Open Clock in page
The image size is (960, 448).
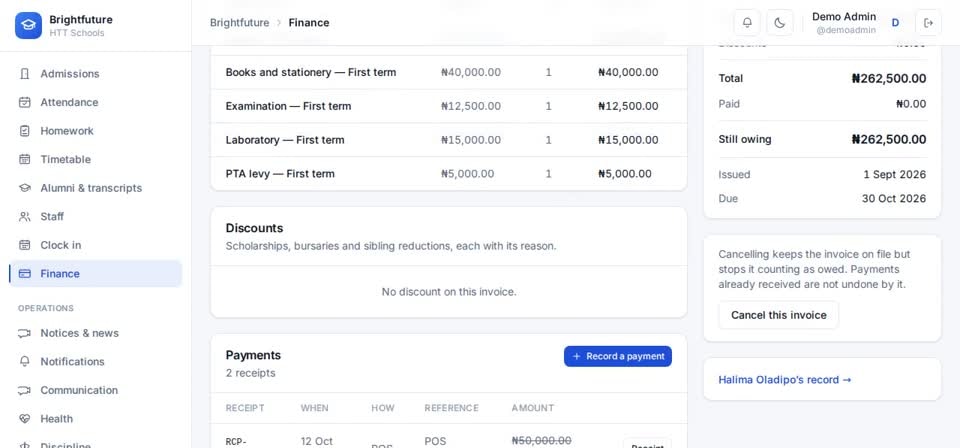pos(96,245)
